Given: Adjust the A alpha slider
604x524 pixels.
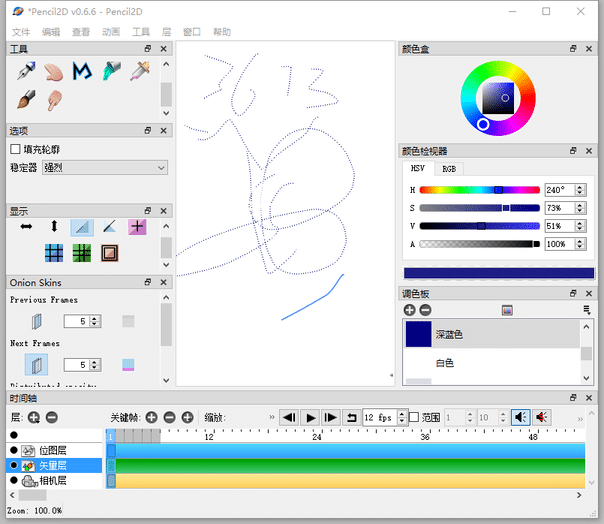Looking at the screenshot, I should [x=480, y=244].
